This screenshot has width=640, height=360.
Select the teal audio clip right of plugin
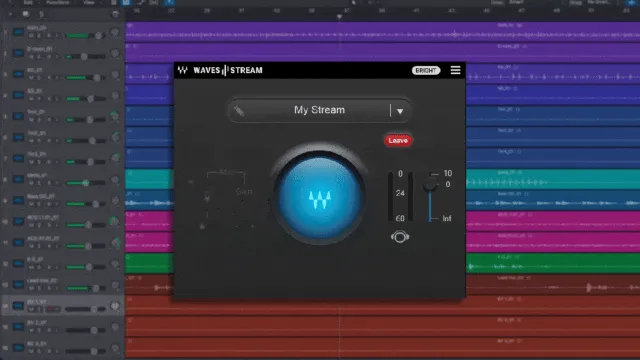[x=553, y=179]
